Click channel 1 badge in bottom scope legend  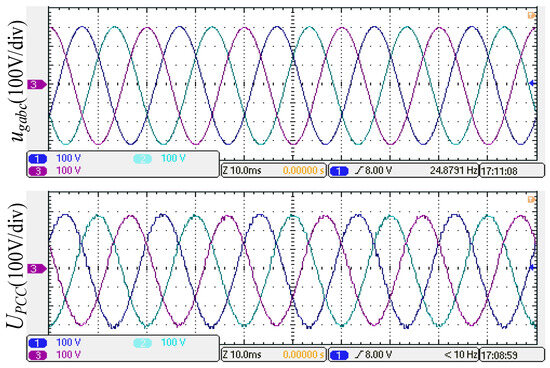(x=38, y=343)
